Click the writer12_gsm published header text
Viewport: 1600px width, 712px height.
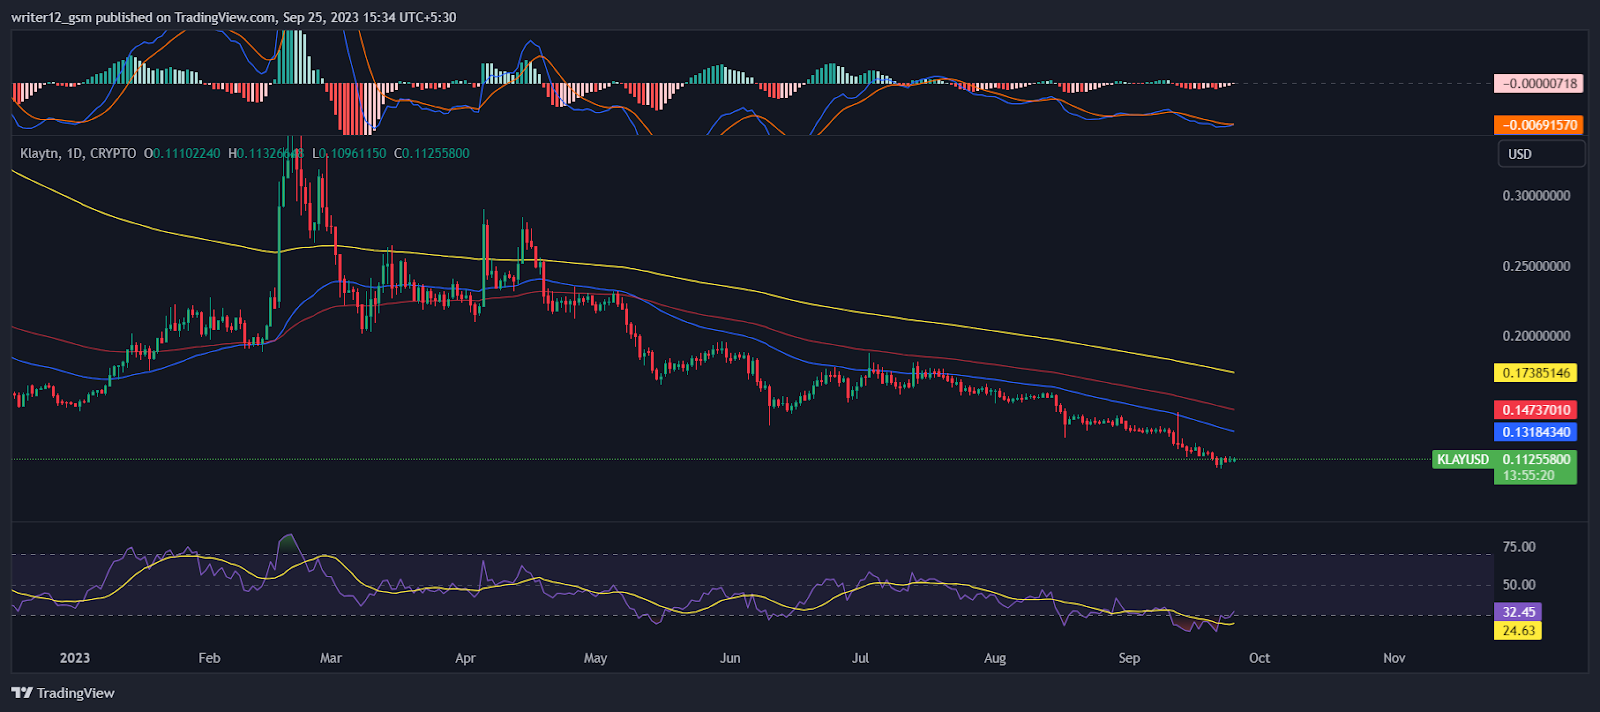pos(233,17)
